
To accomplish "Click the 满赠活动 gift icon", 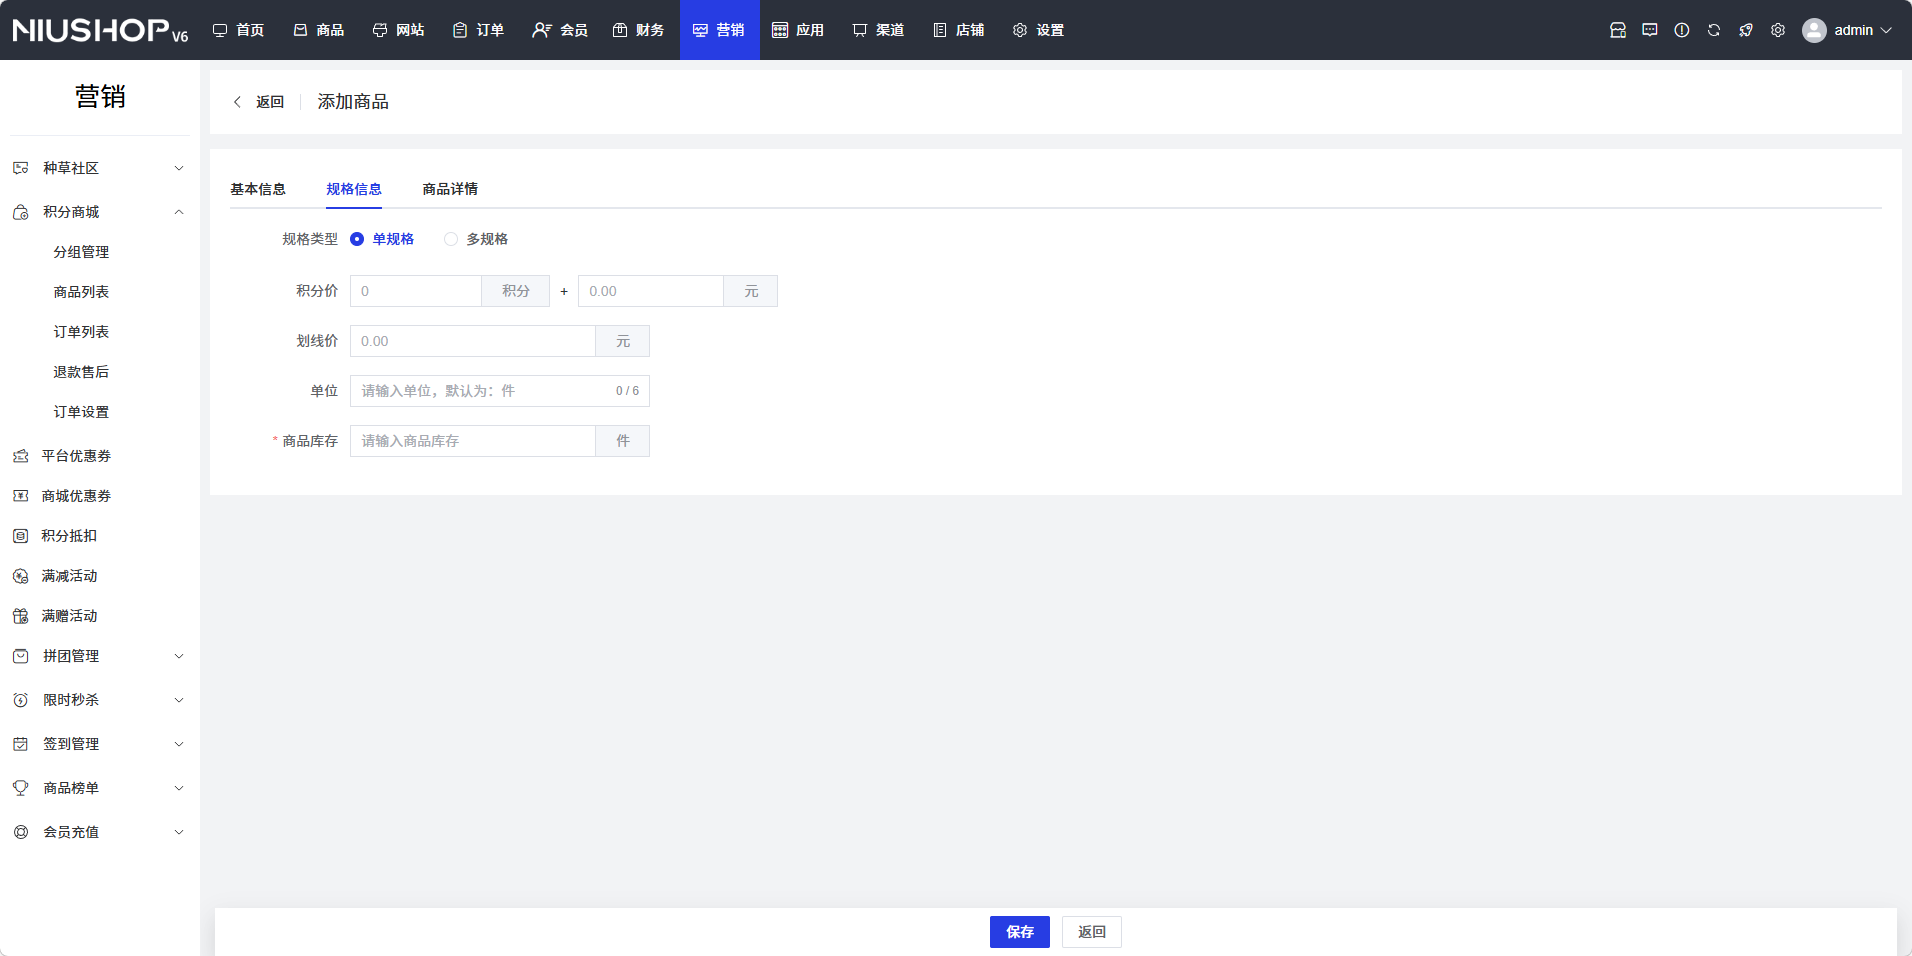I will click(20, 616).
